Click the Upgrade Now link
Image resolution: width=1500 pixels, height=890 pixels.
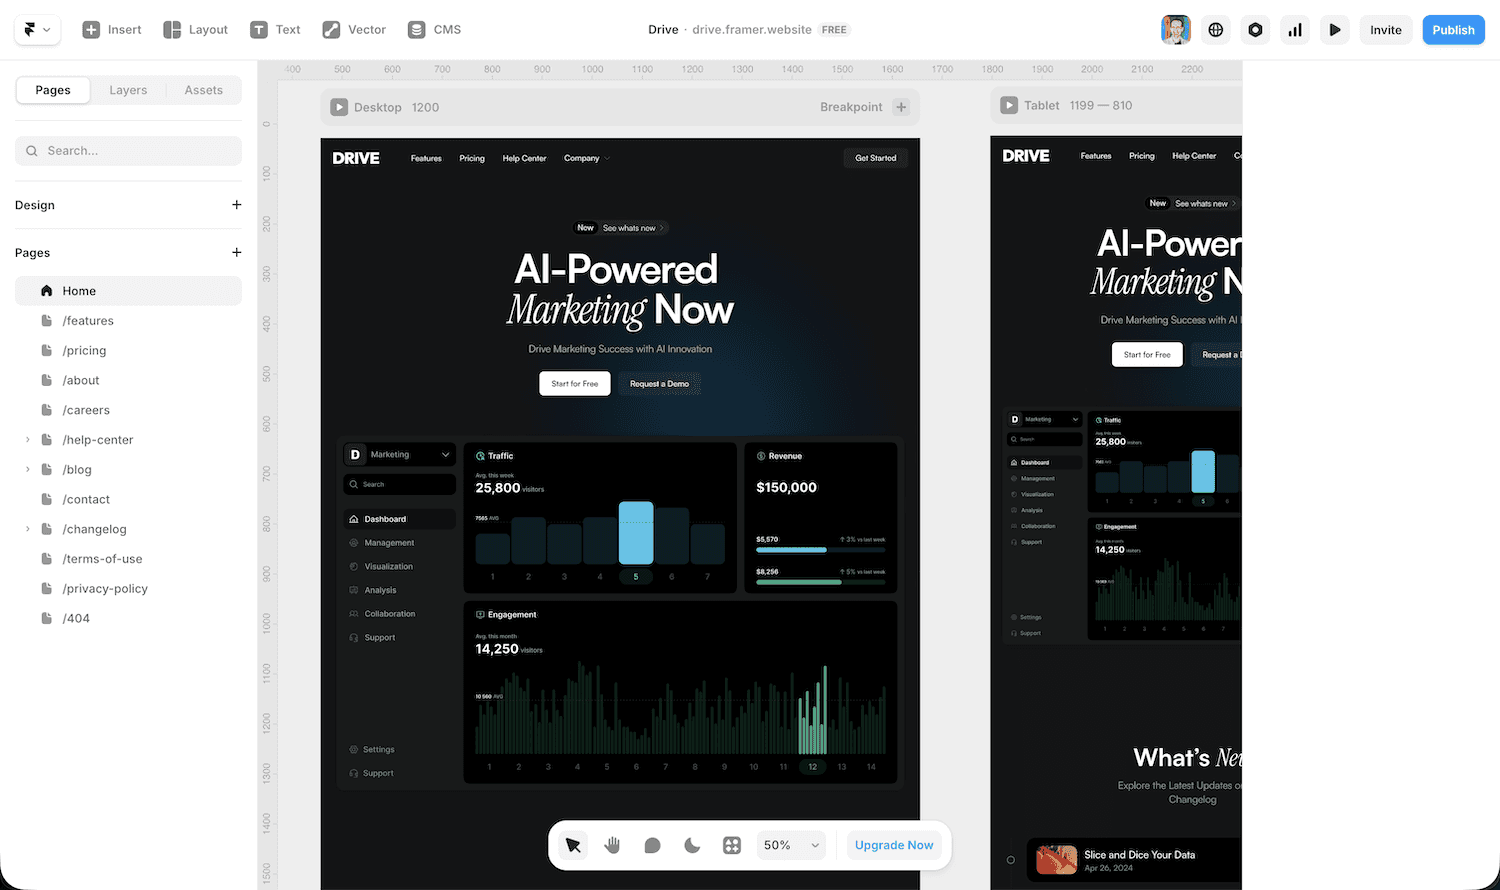(x=894, y=845)
